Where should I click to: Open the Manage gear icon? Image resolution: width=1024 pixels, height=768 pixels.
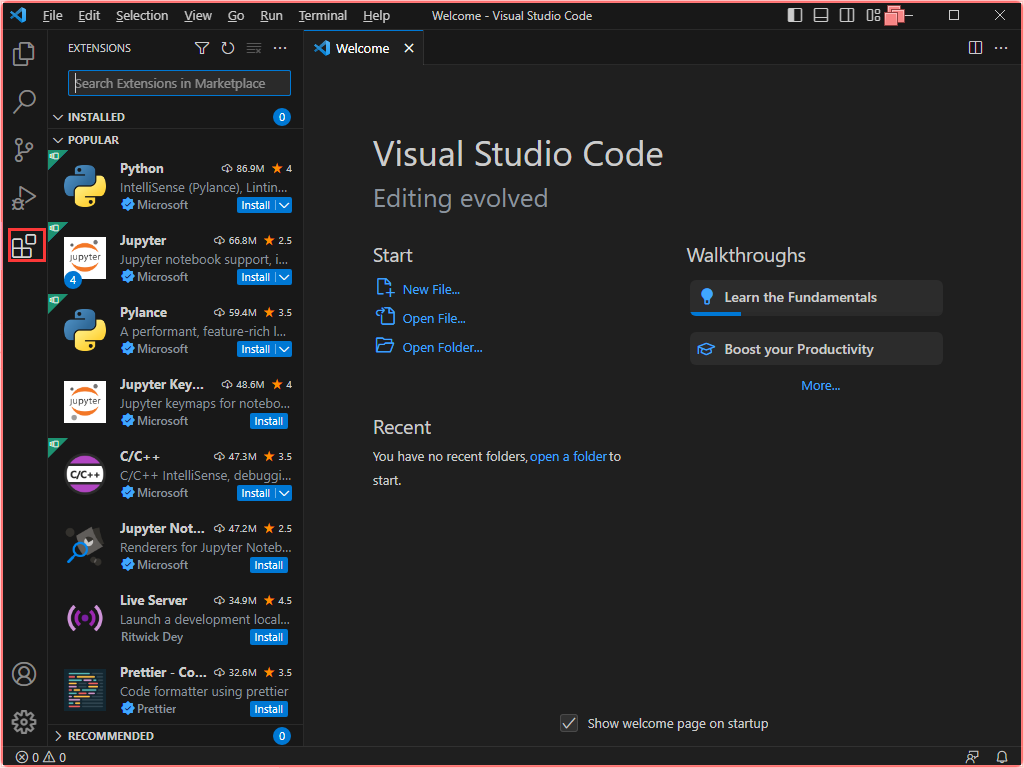(24, 722)
